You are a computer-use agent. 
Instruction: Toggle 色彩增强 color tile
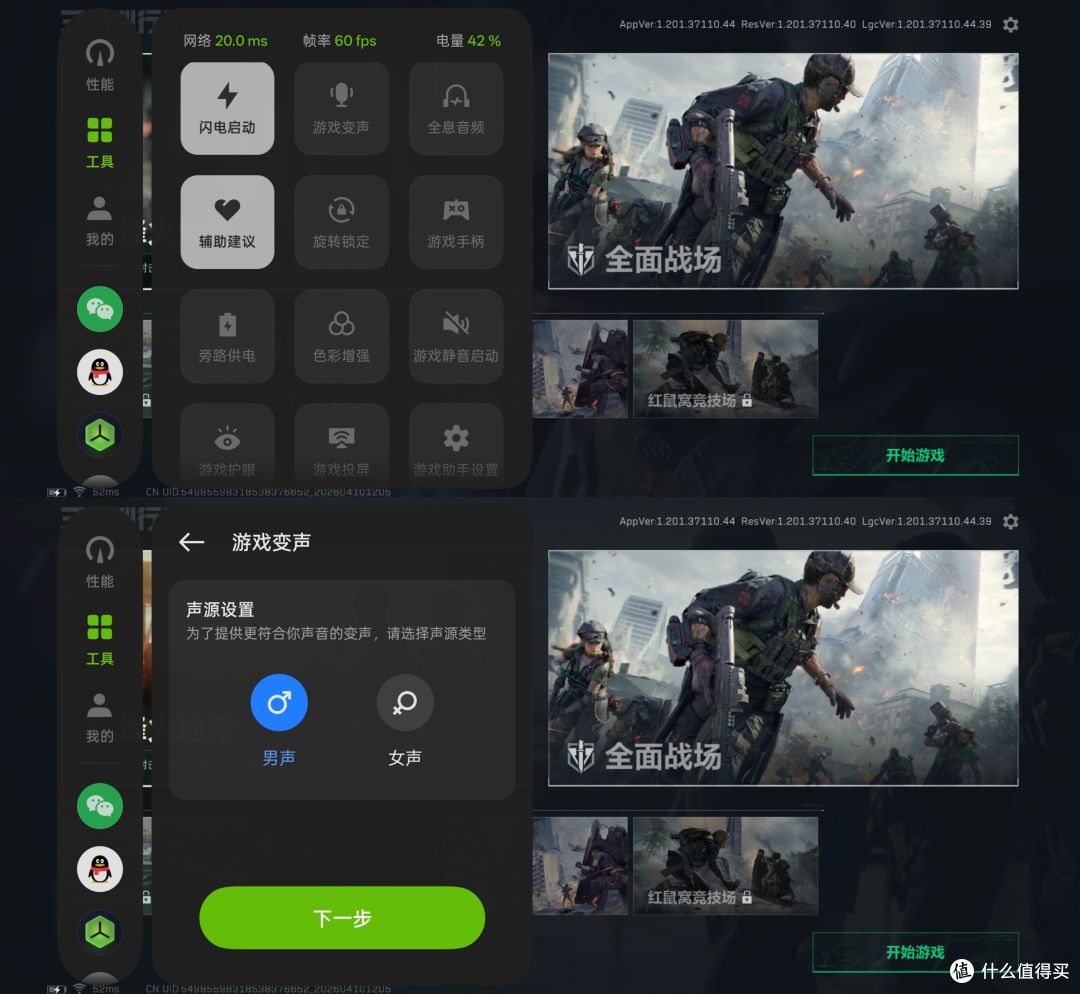point(342,336)
